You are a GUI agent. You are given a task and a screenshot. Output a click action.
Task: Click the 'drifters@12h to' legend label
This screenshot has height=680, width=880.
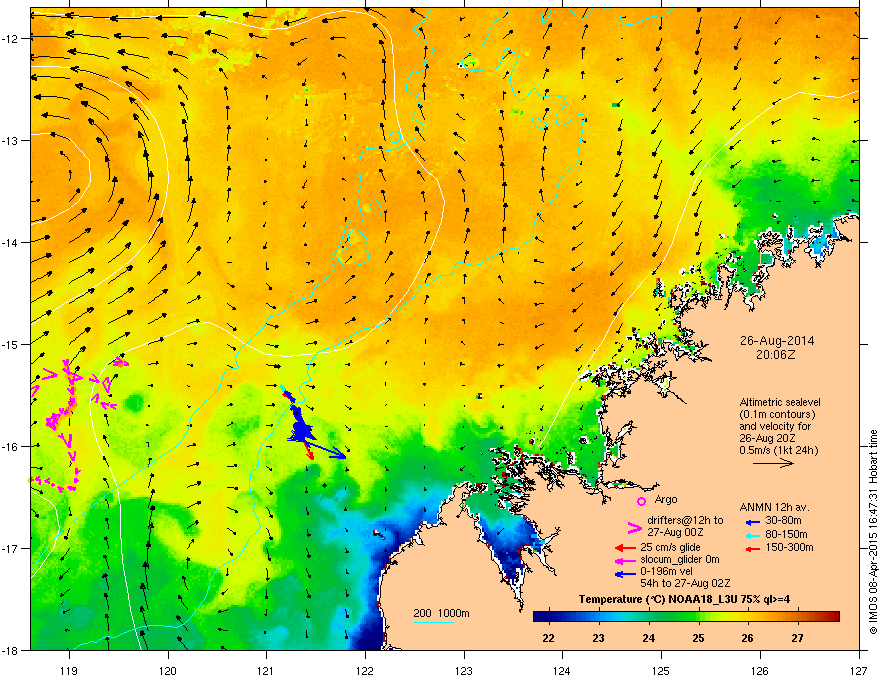point(685,520)
